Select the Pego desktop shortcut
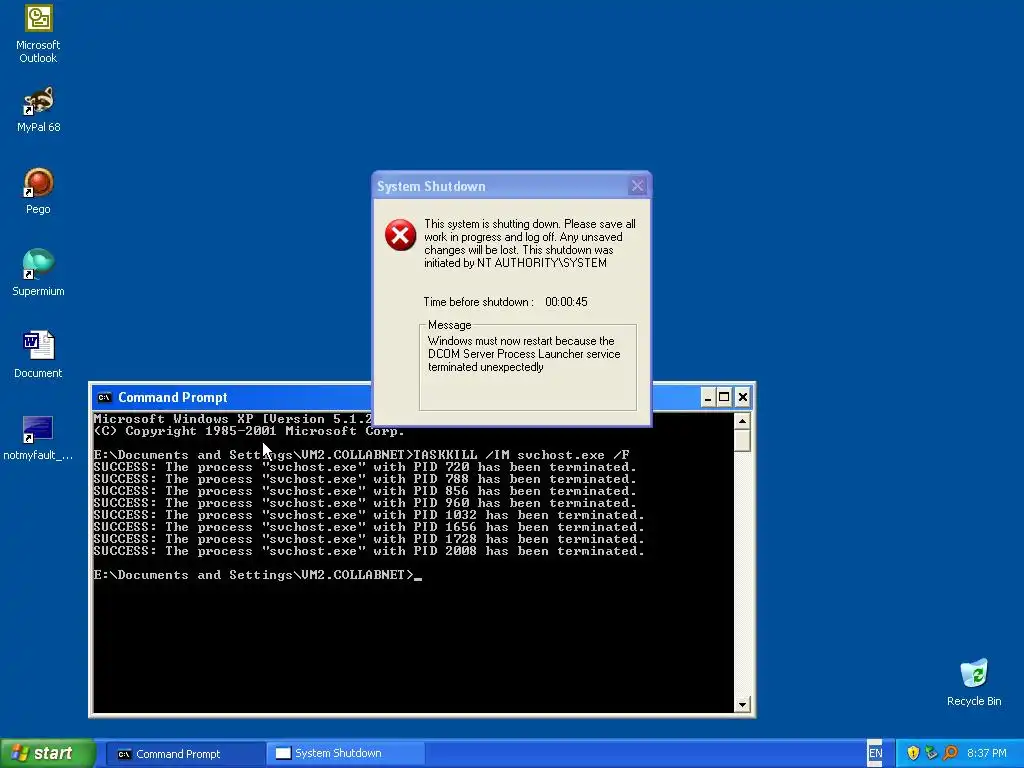The height and width of the screenshot is (768, 1024). [38, 191]
